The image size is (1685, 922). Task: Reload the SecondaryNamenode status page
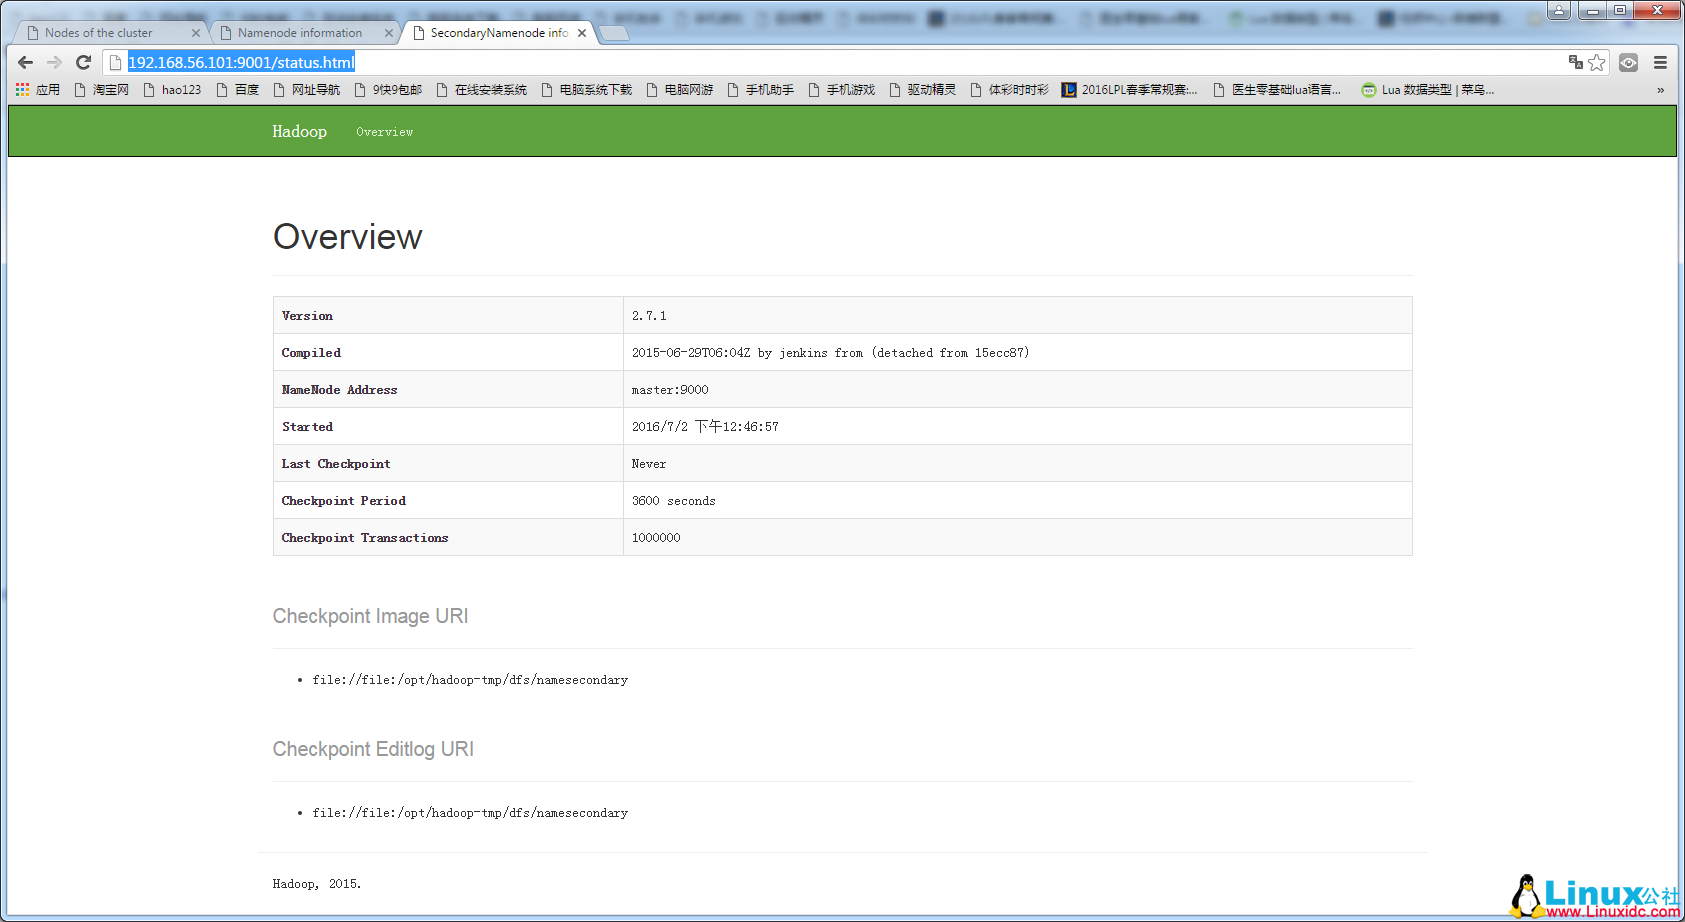point(83,62)
